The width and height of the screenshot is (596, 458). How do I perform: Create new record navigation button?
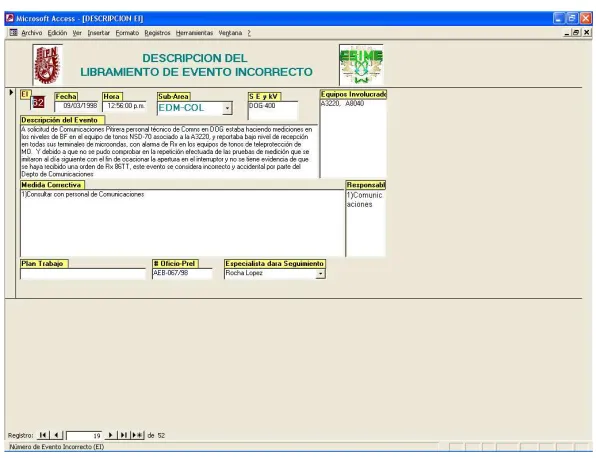(x=137, y=435)
